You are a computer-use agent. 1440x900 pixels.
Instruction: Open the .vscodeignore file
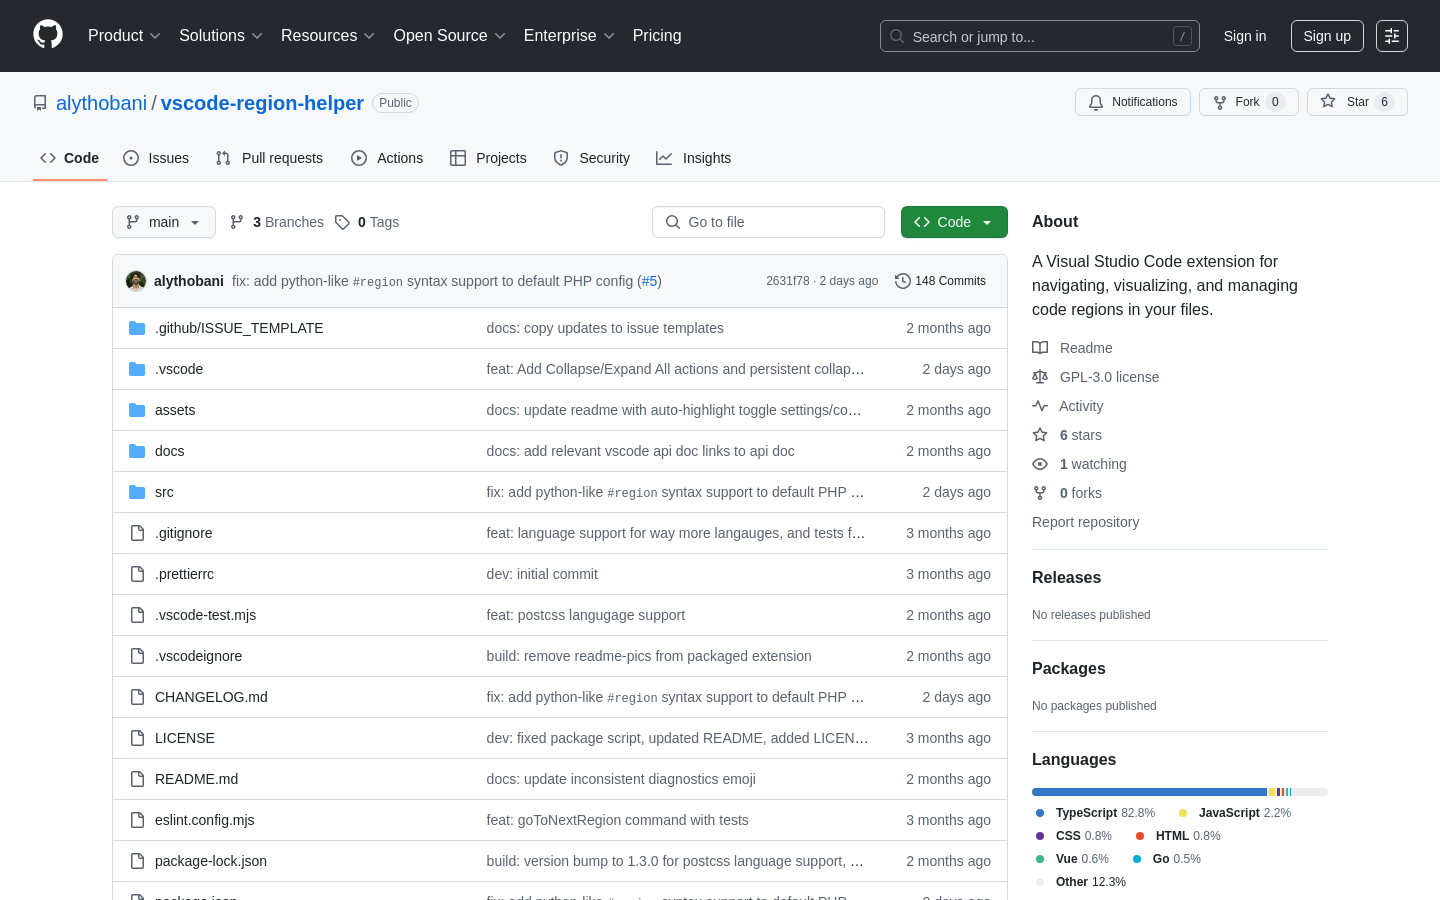click(198, 656)
